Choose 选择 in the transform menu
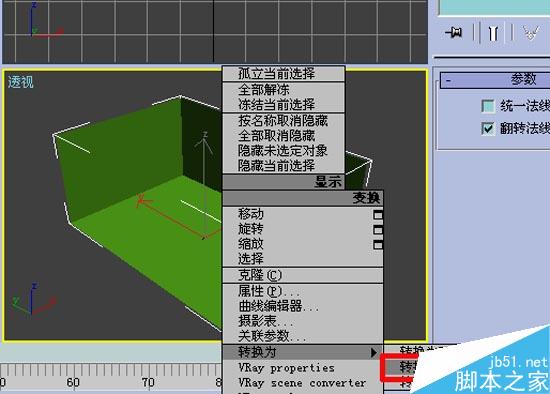The height and width of the screenshot is (394, 550). [x=303, y=259]
